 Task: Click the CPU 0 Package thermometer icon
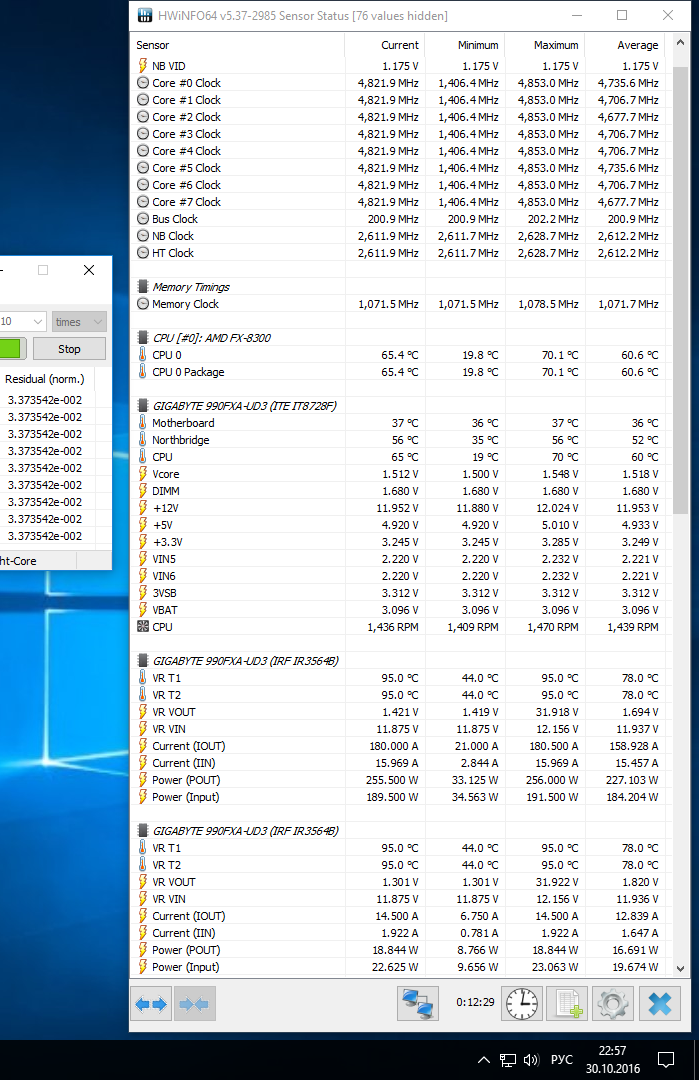pyautogui.click(x=143, y=371)
